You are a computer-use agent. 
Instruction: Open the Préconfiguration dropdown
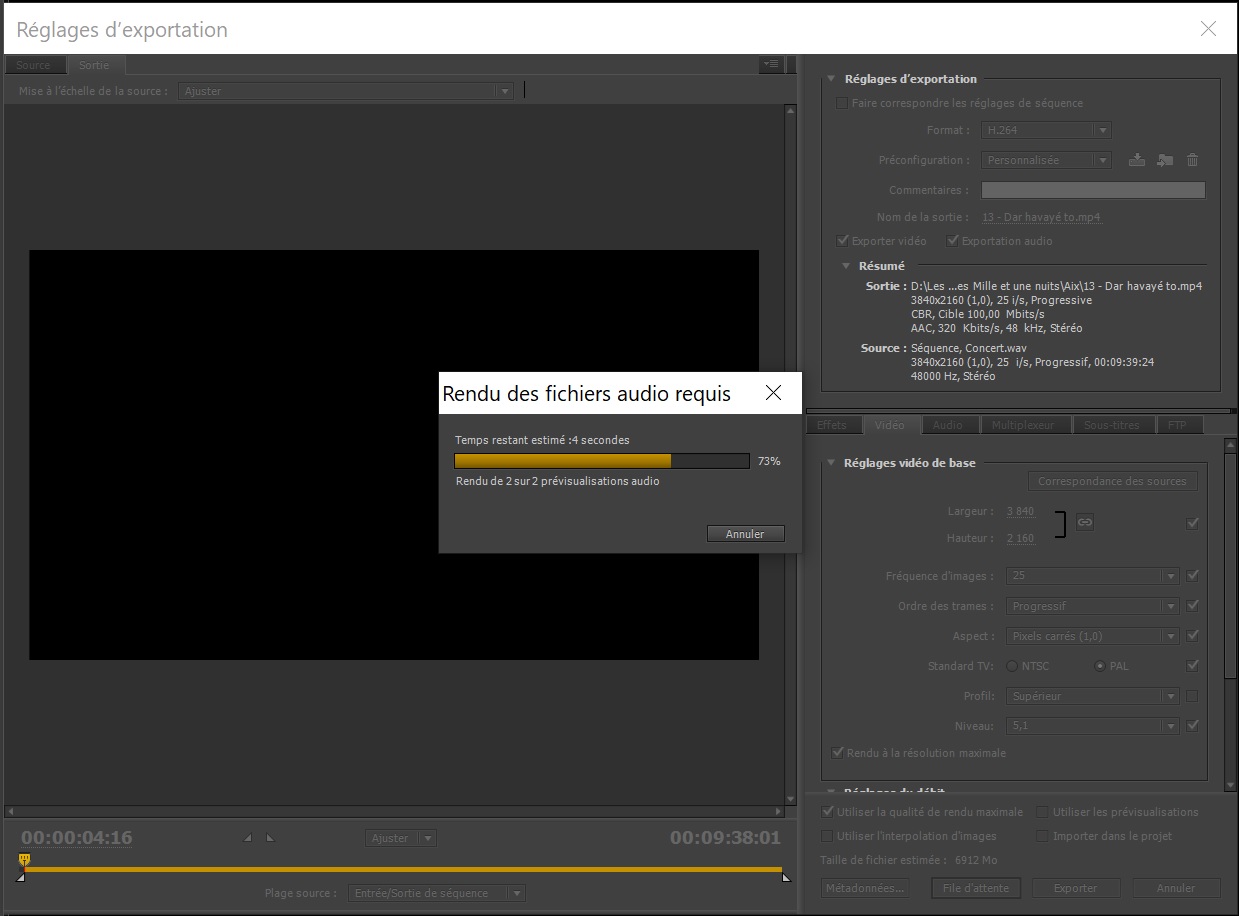pyautogui.click(x=1046, y=160)
